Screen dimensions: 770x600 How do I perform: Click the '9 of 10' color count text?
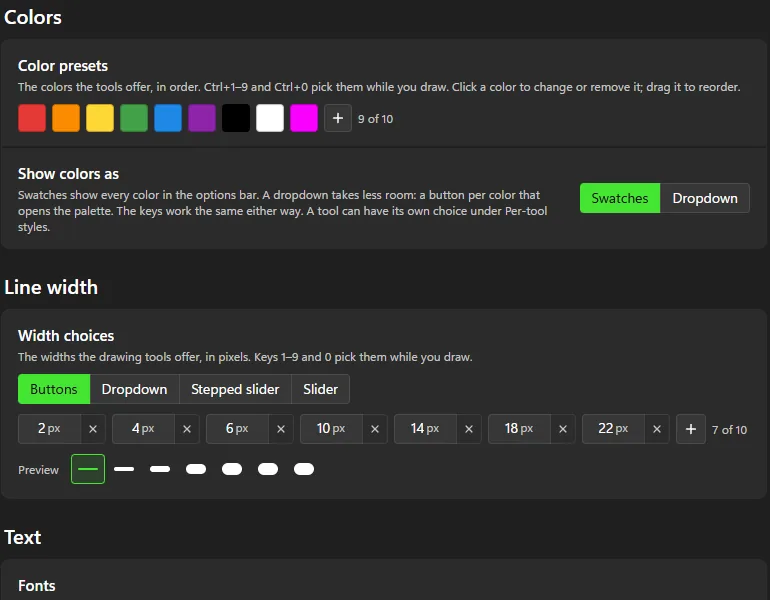point(376,119)
